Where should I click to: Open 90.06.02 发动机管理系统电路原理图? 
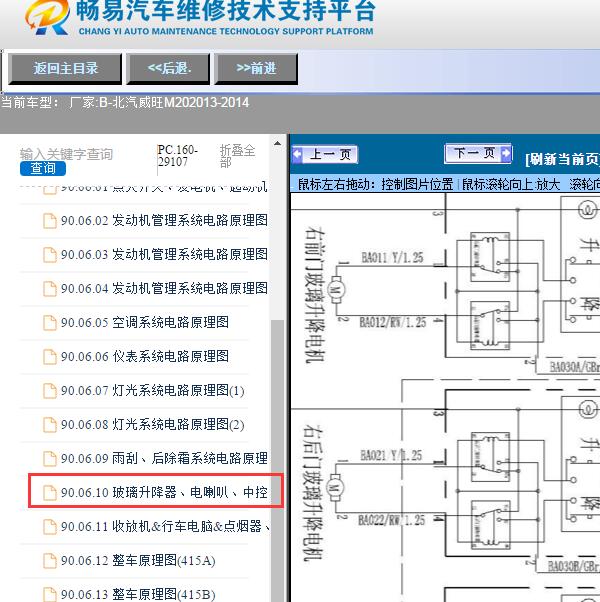coord(164,220)
